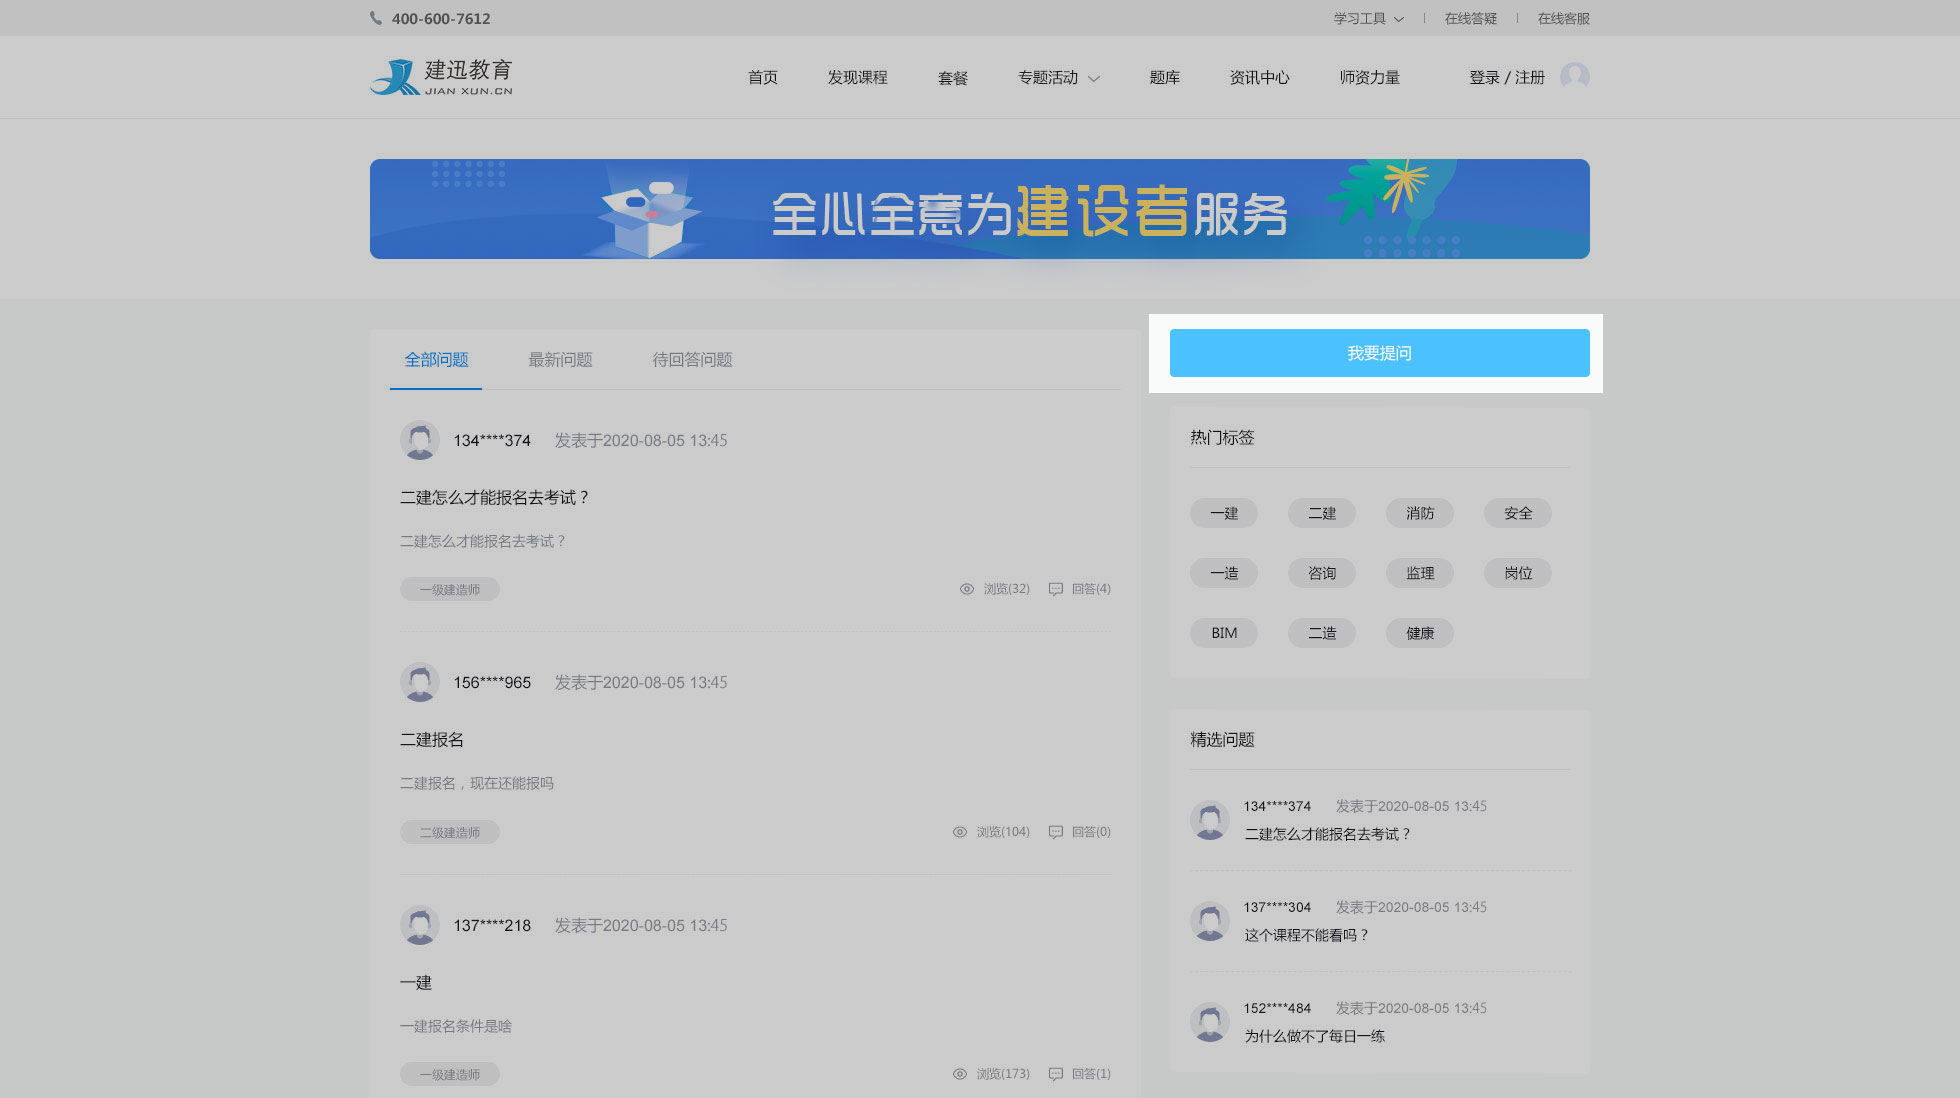Image resolution: width=1960 pixels, height=1098 pixels.
Task: Click 浏览(104) view count
Action: click(1003, 832)
